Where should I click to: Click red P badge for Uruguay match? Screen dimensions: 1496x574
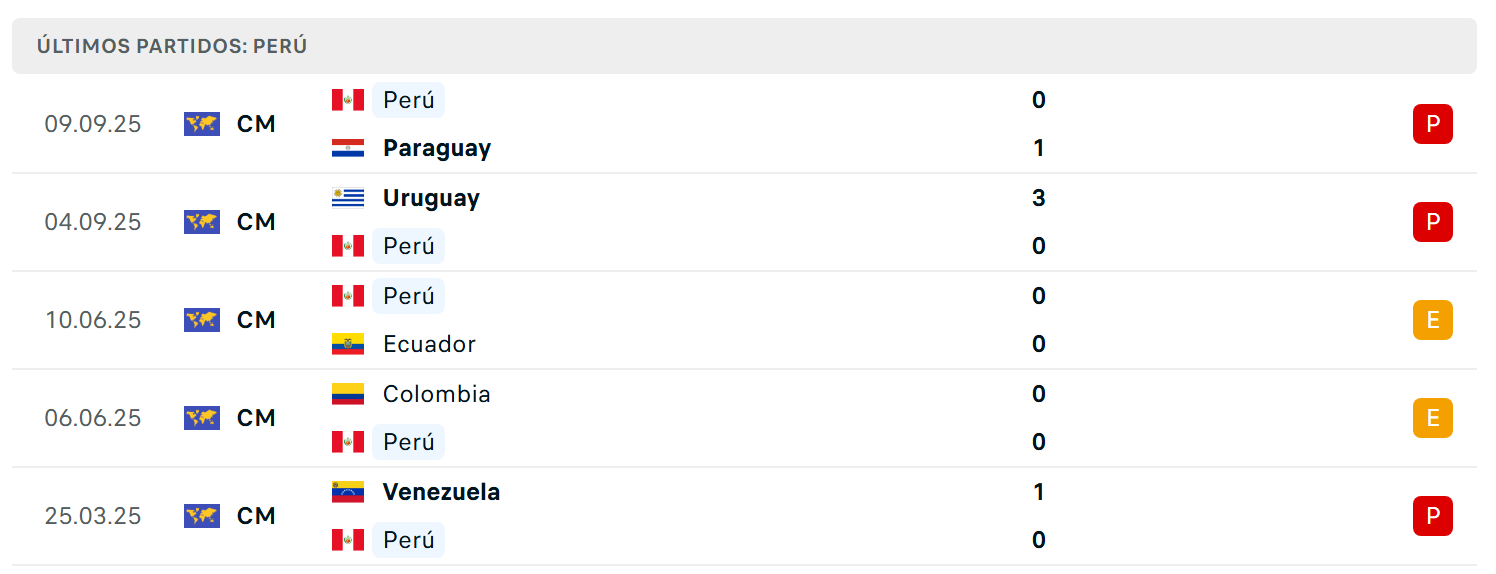(x=1432, y=222)
